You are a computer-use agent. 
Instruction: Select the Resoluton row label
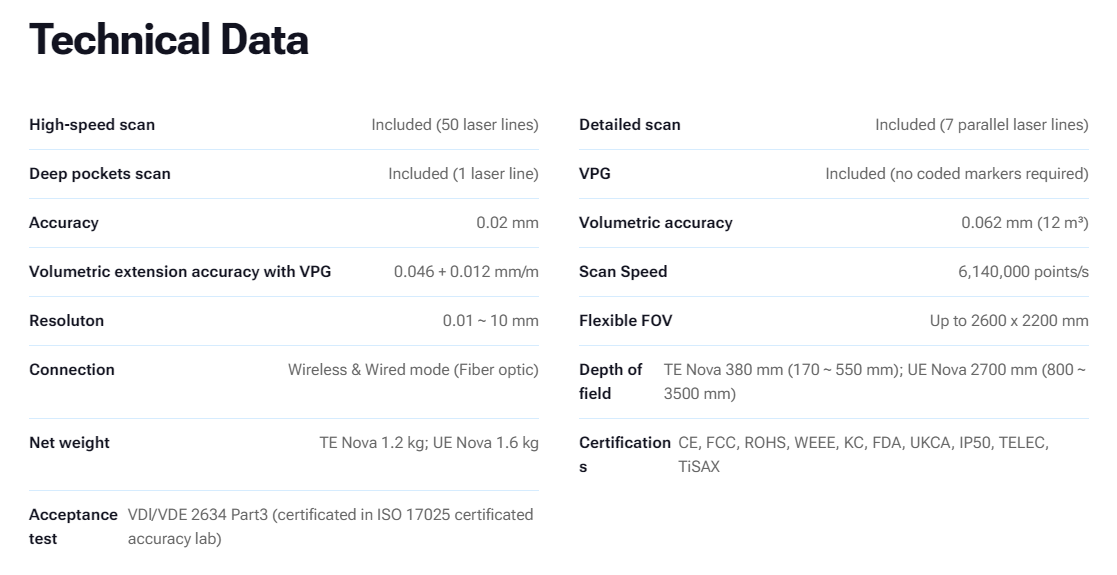[66, 321]
